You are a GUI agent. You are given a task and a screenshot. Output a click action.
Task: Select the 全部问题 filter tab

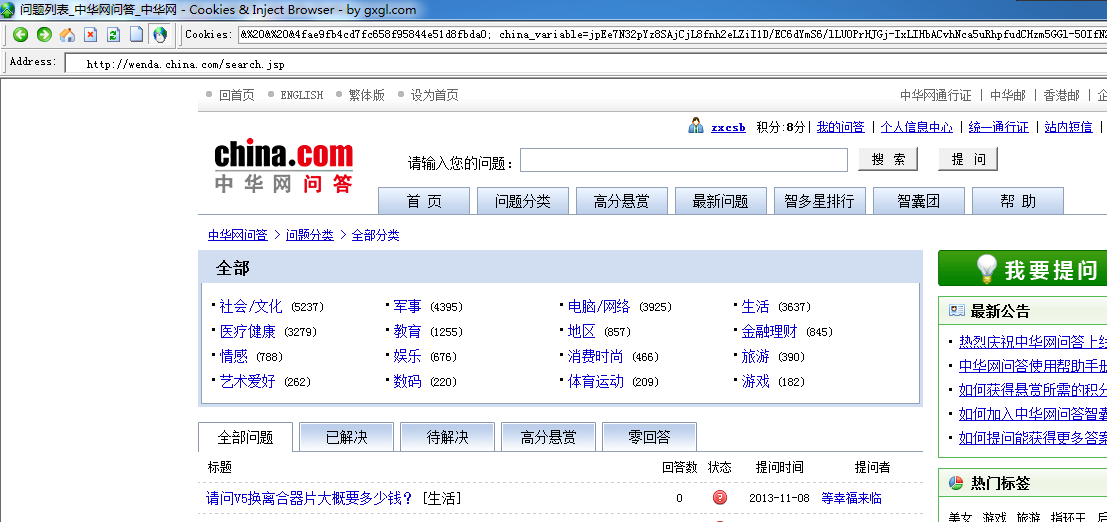coord(245,437)
